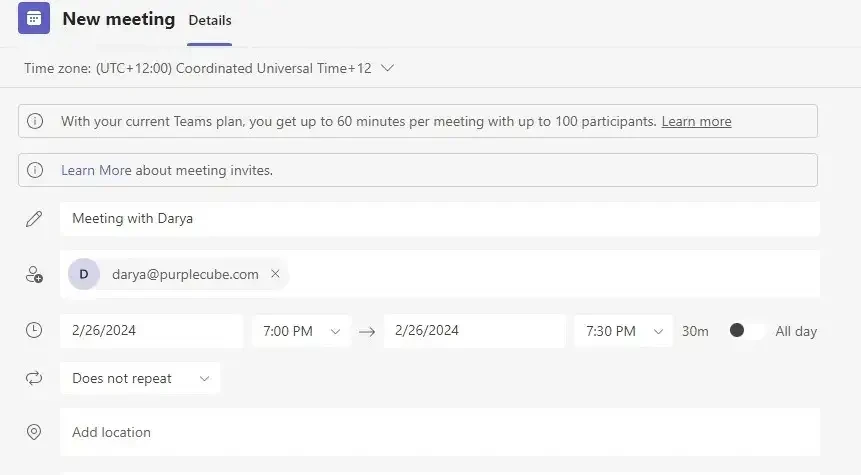
Task: Click the location pin icon
Action: [x=34, y=432]
